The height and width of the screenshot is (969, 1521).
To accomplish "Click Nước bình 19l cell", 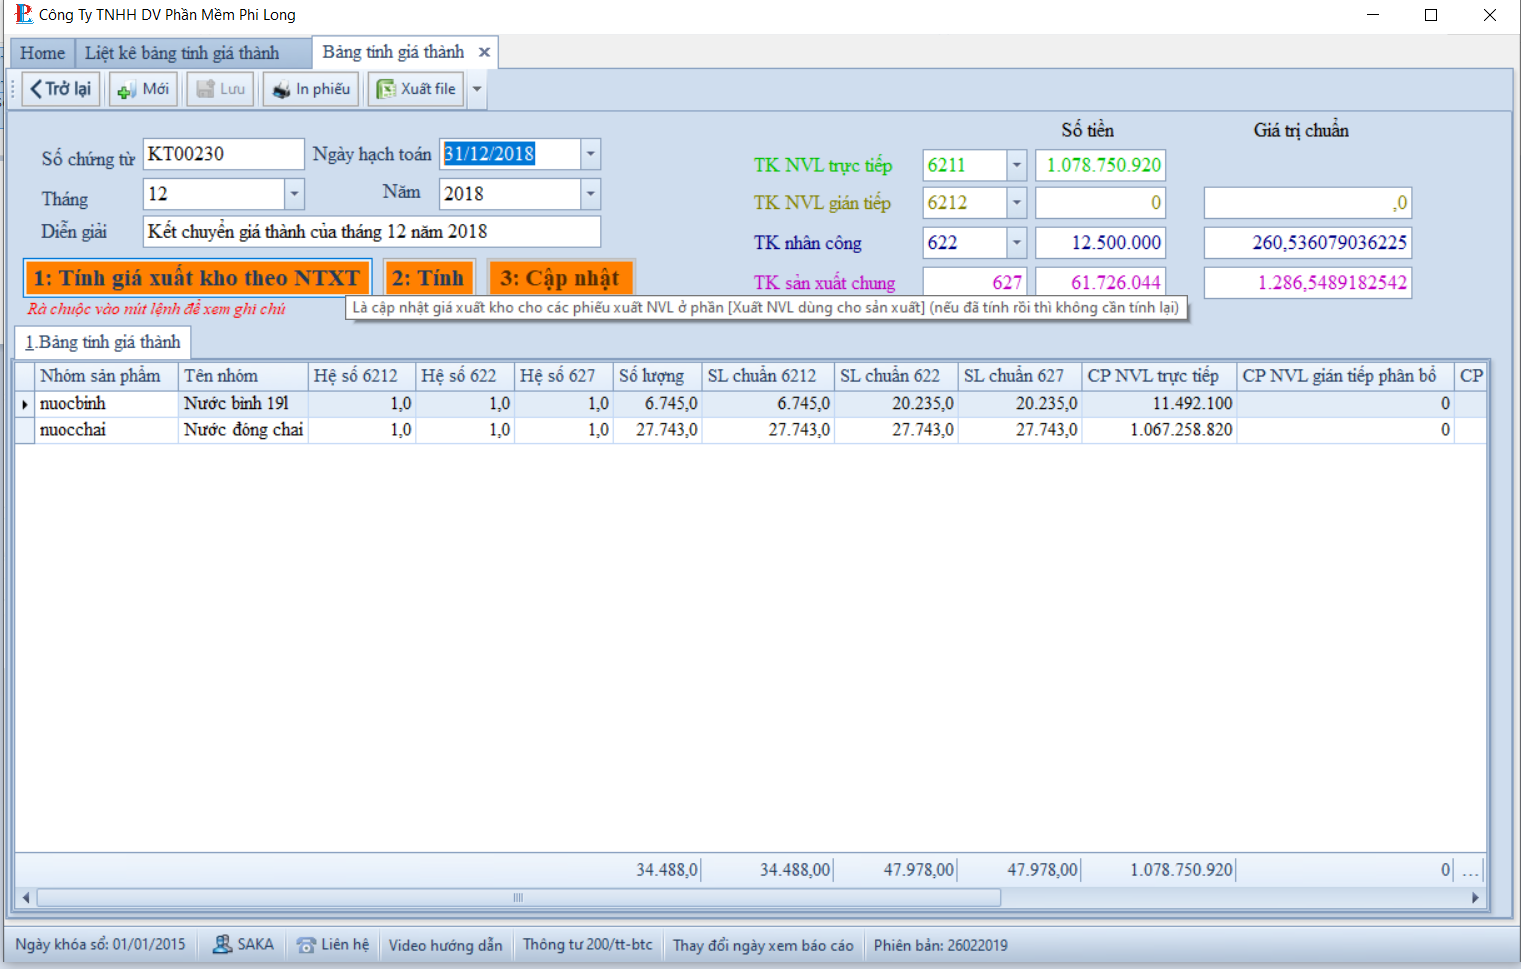I will tap(243, 404).
